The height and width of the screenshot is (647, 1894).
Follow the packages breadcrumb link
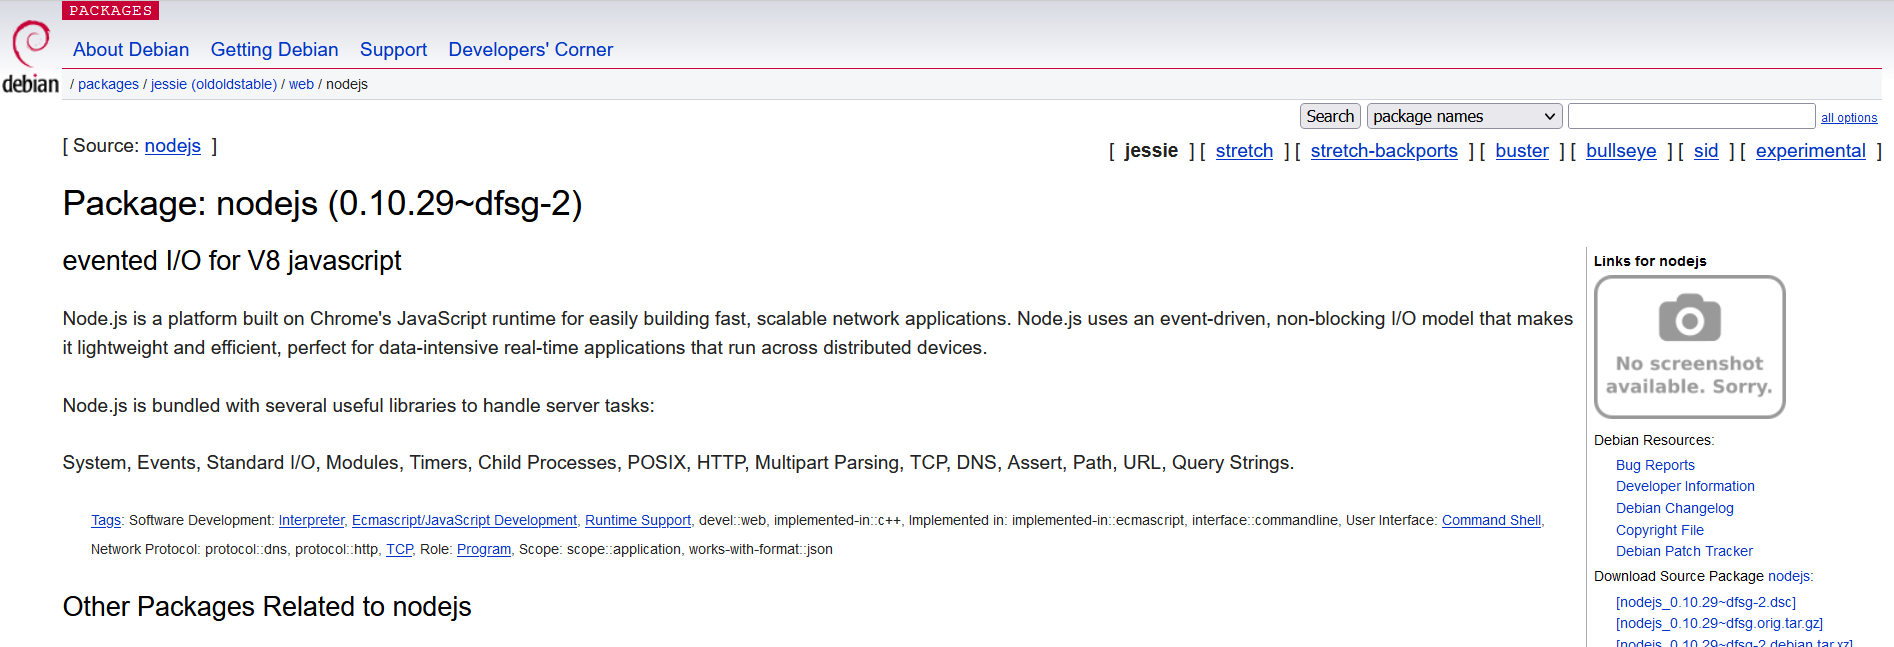108,85
